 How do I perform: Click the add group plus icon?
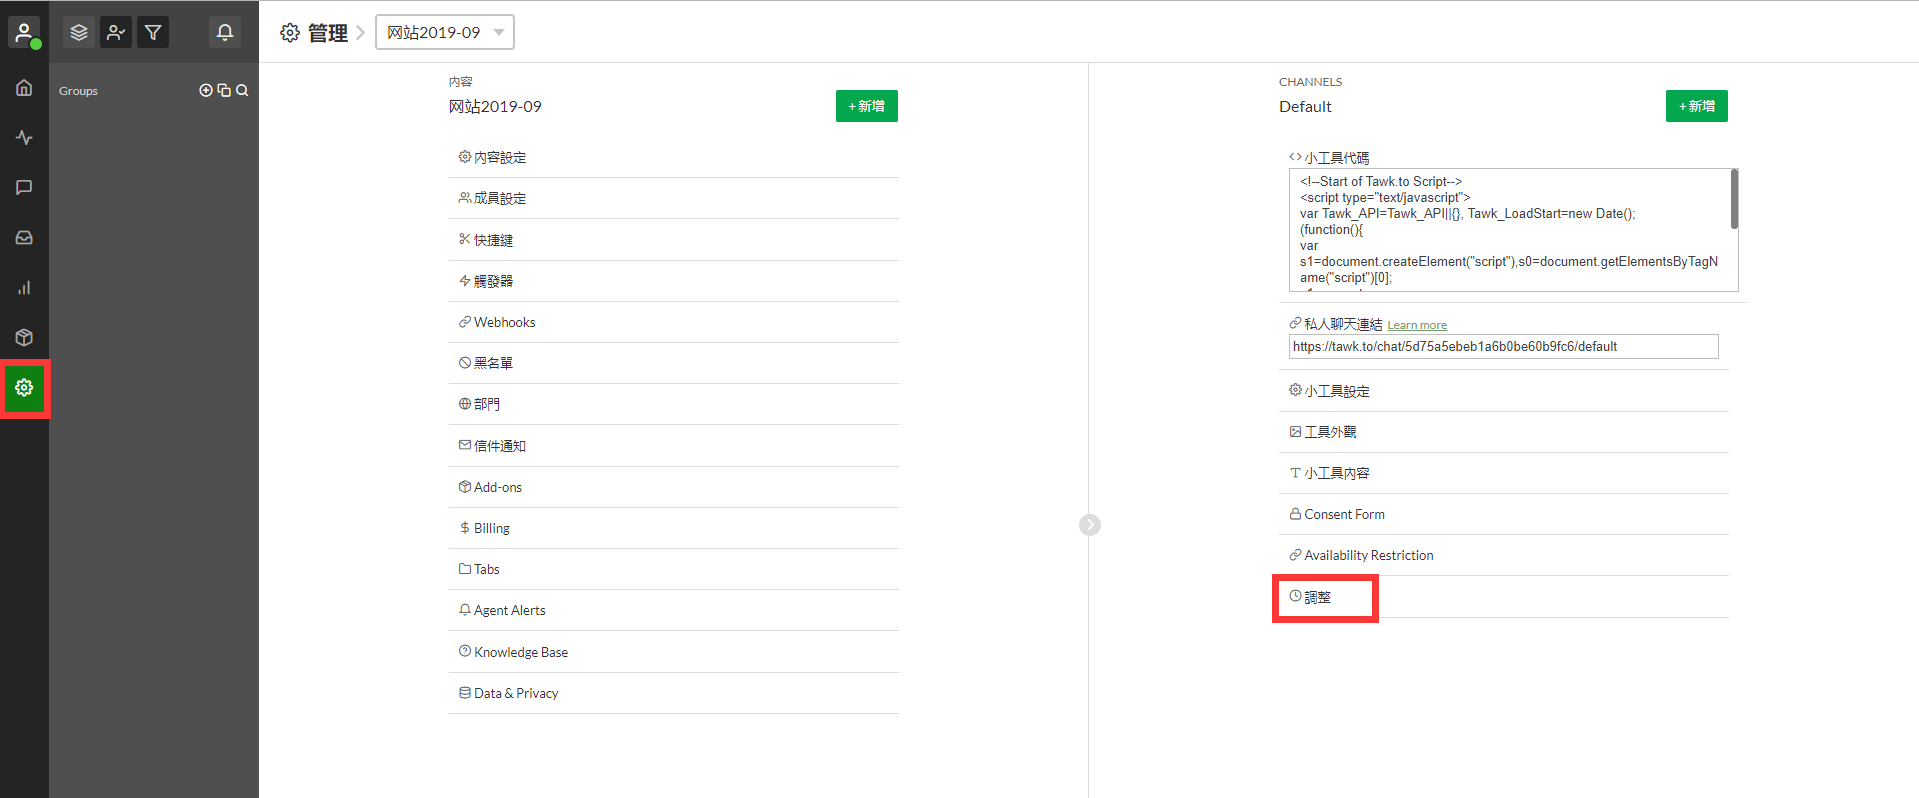pyautogui.click(x=206, y=90)
